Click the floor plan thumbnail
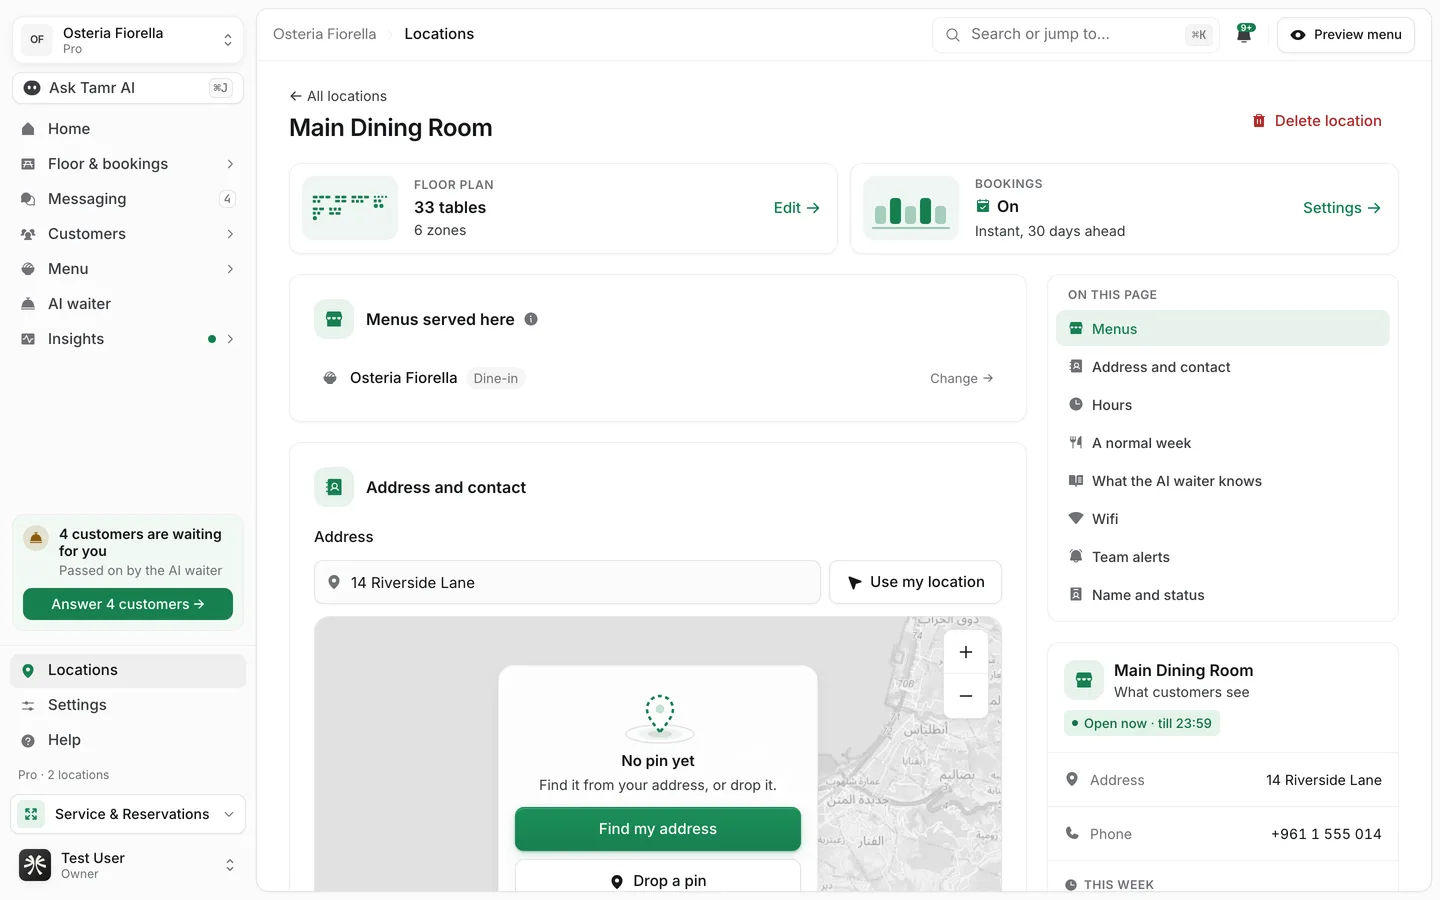This screenshot has height=900, width=1440. (x=350, y=208)
